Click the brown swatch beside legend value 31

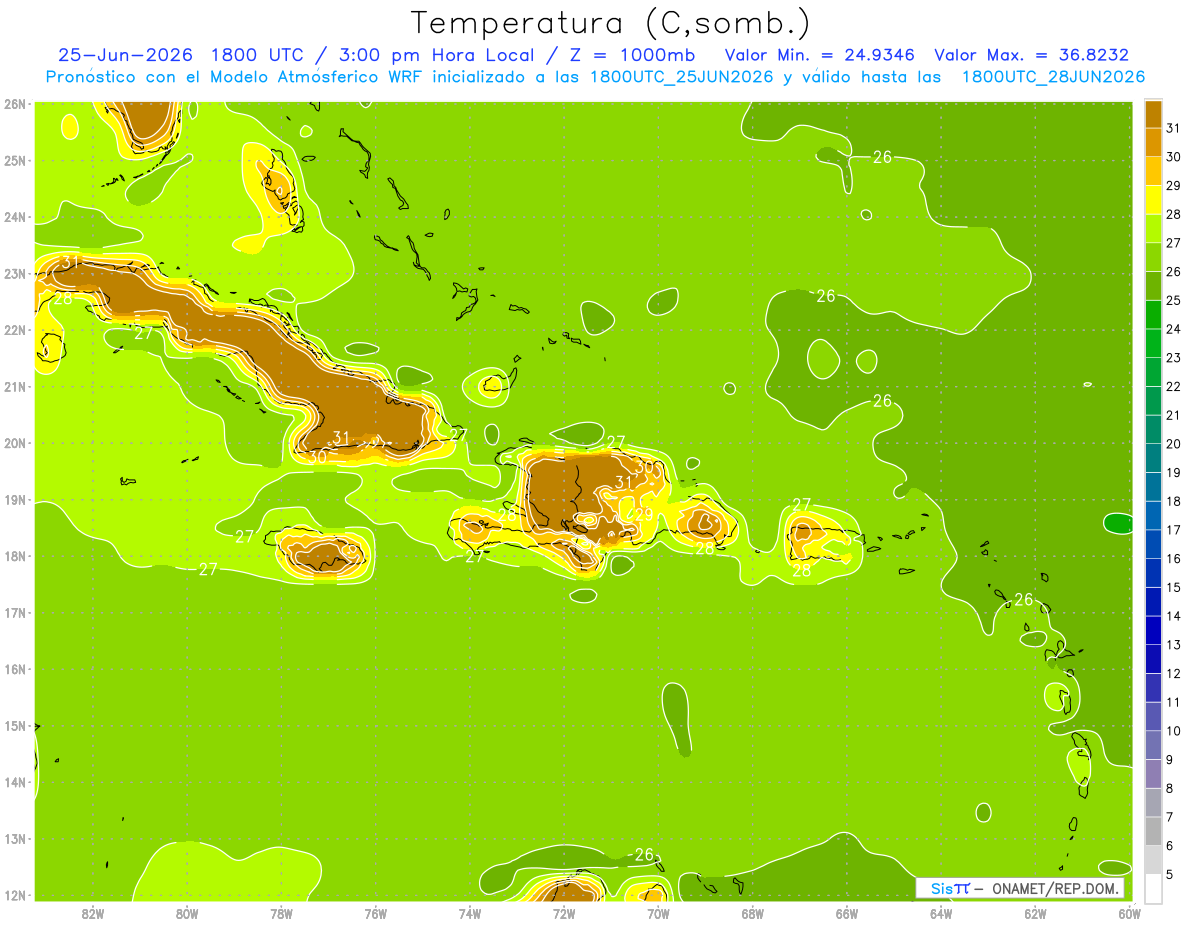pyautogui.click(x=1154, y=114)
